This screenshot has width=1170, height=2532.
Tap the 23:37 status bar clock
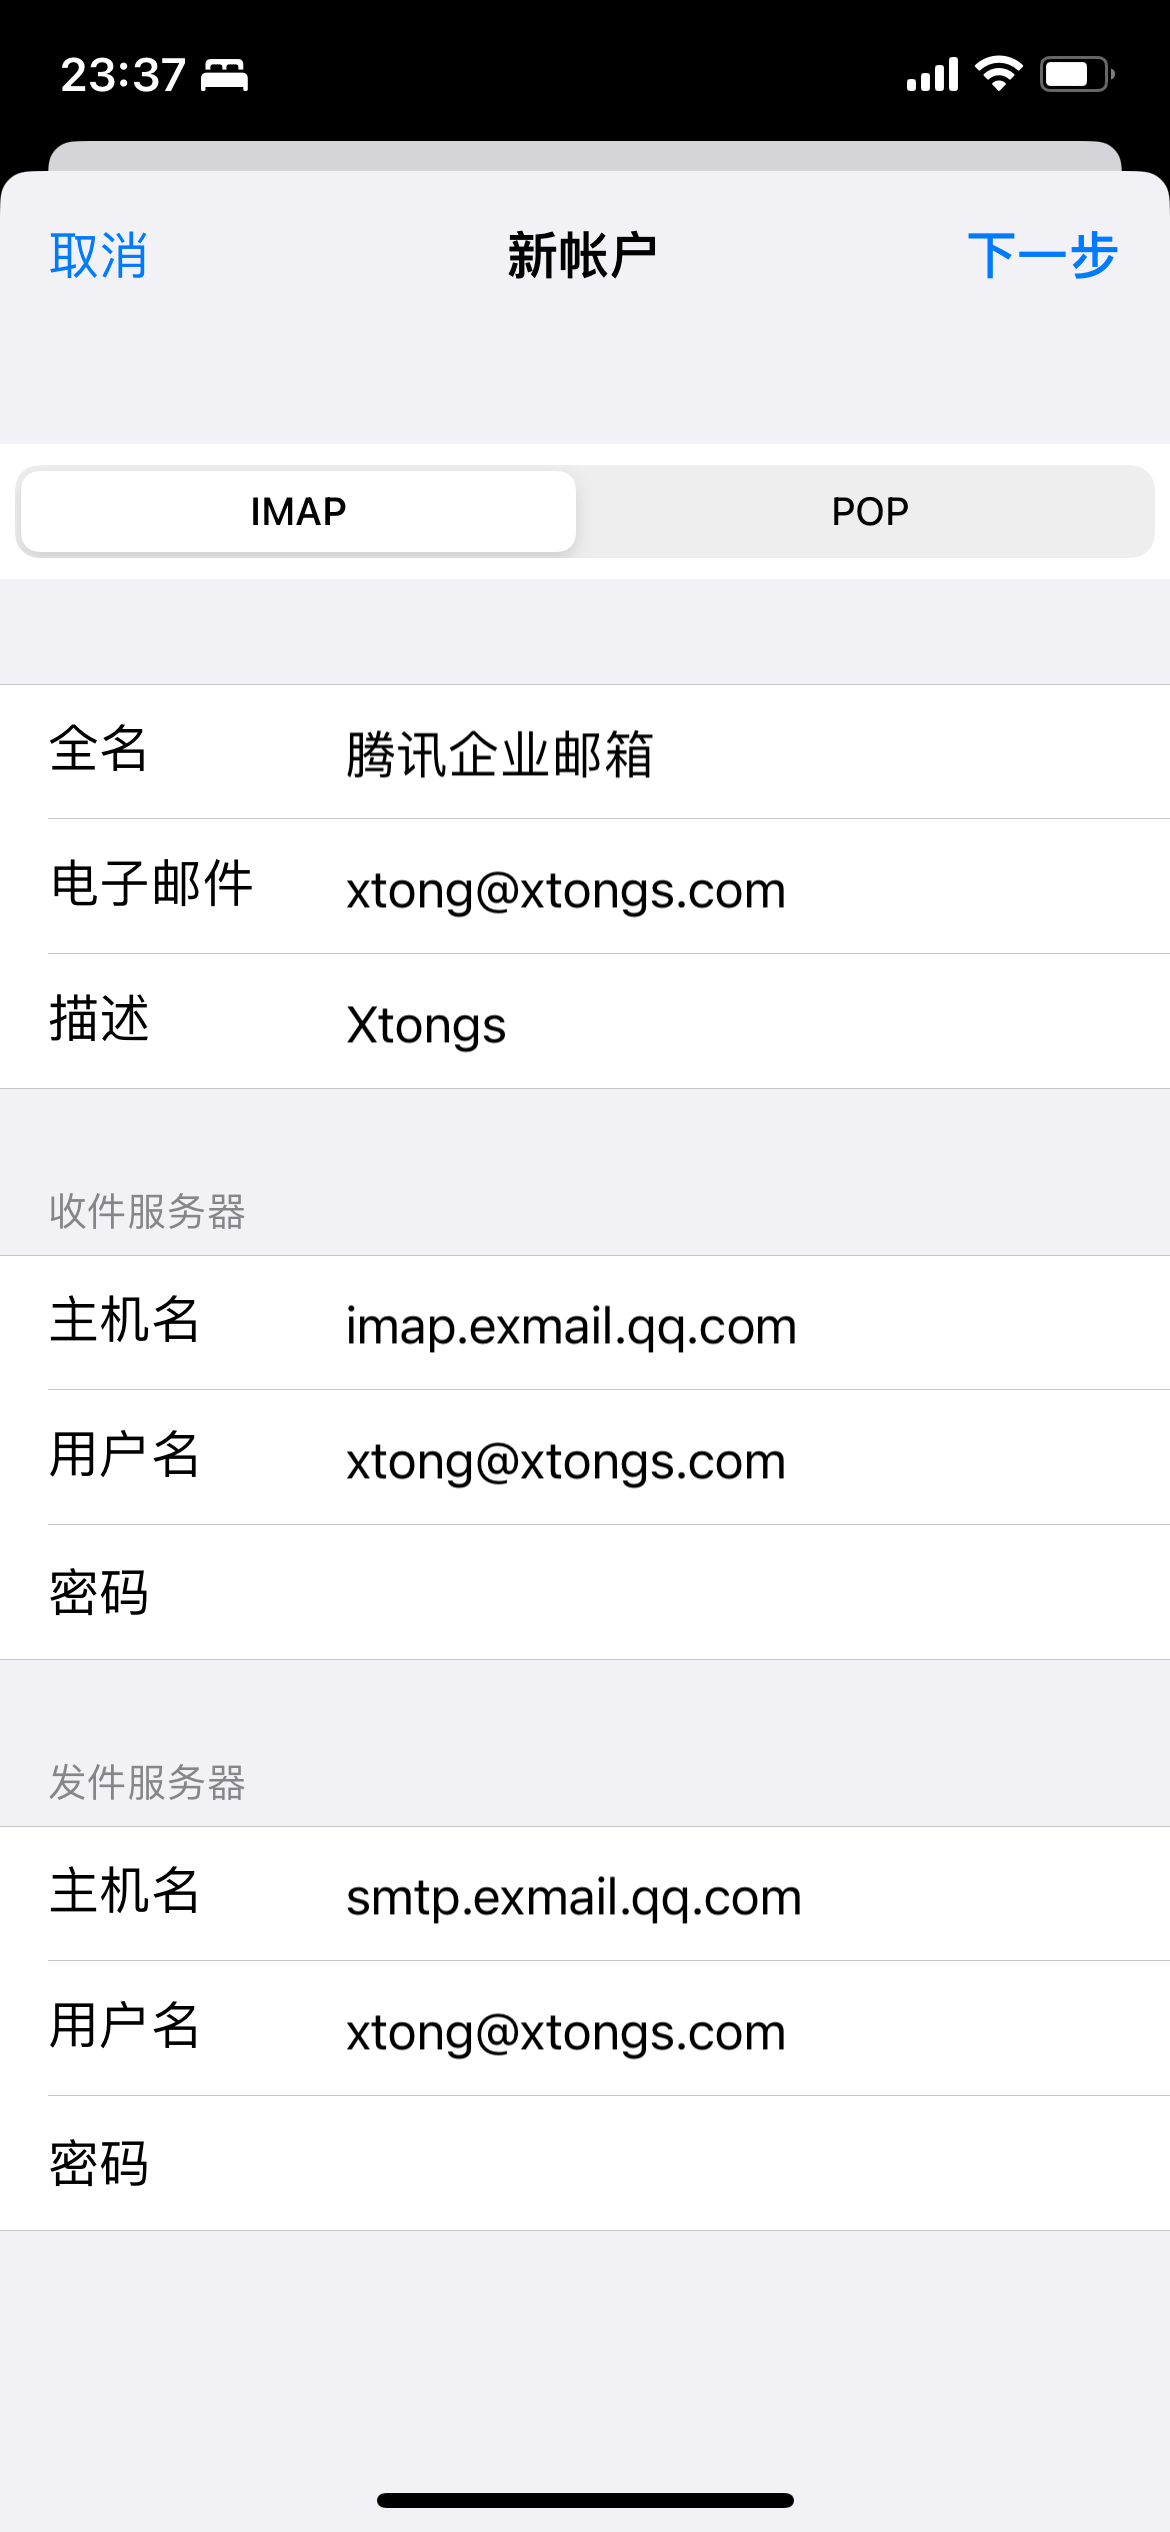[x=123, y=75]
